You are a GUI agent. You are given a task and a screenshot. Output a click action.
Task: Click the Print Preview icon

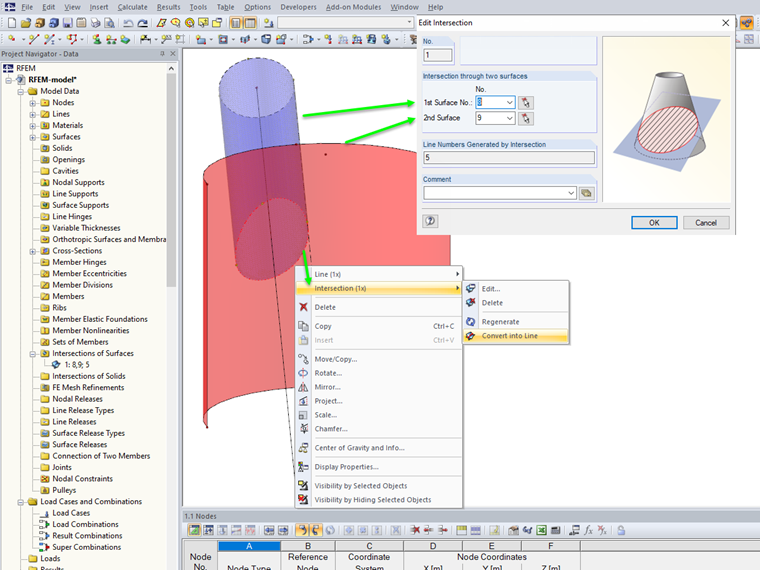110,23
